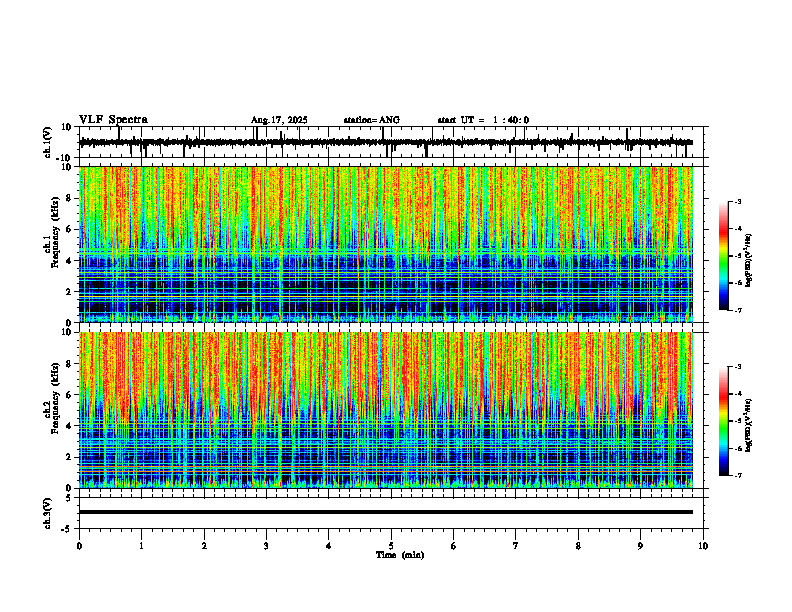Screen dimensions: 792x612
Task: Click the "Time (min)" axis label
Action: [x=400, y=555]
